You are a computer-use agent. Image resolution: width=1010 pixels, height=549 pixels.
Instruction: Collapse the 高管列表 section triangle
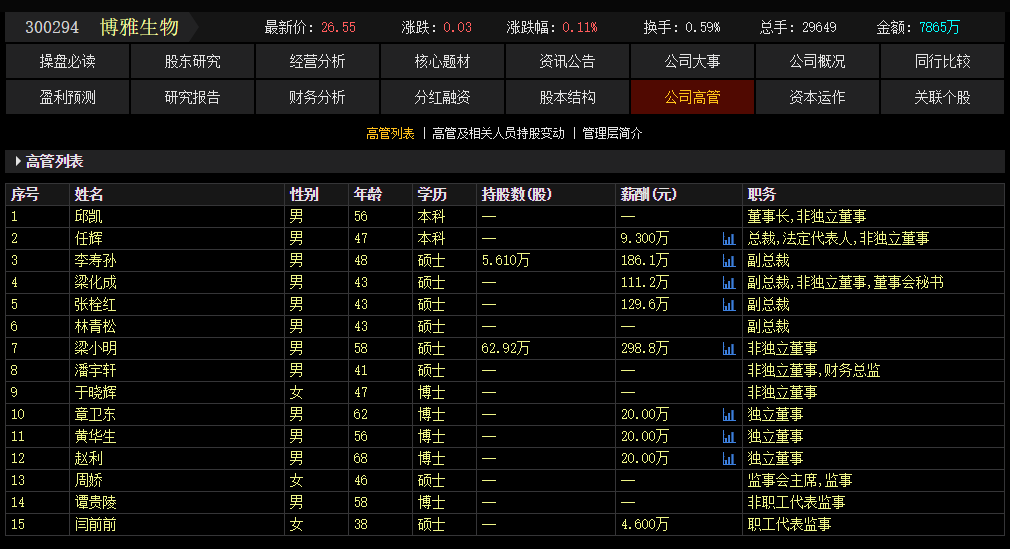(x=18, y=161)
